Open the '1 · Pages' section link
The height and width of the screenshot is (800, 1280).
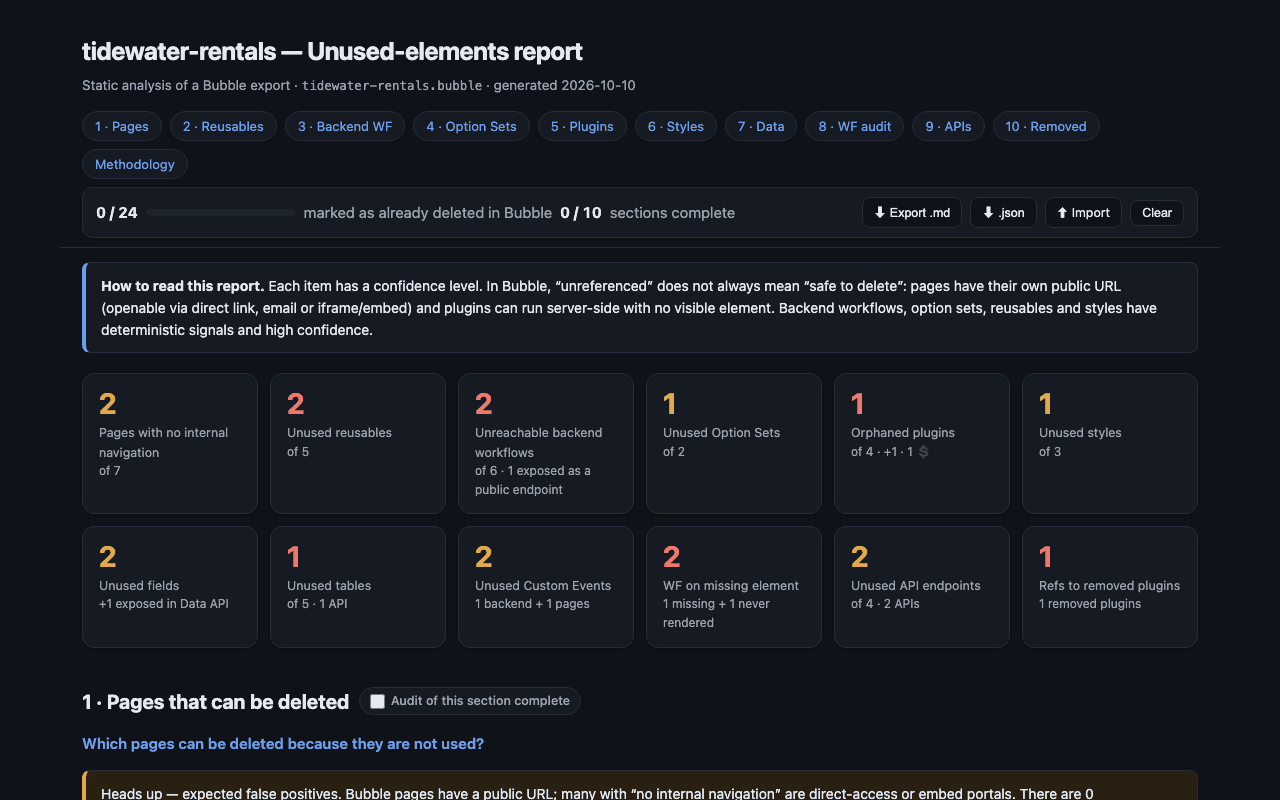(x=122, y=126)
